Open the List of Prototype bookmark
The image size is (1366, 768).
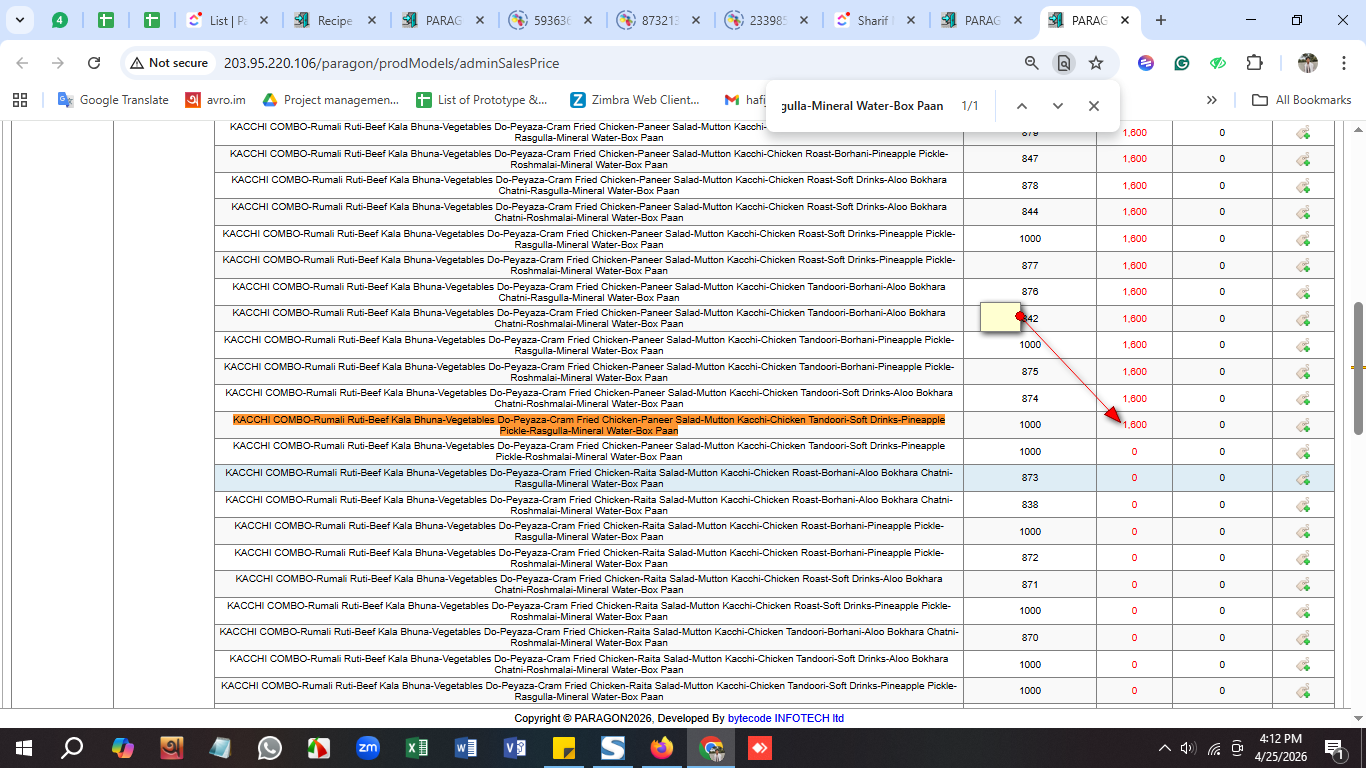click(x=482, y=100)
